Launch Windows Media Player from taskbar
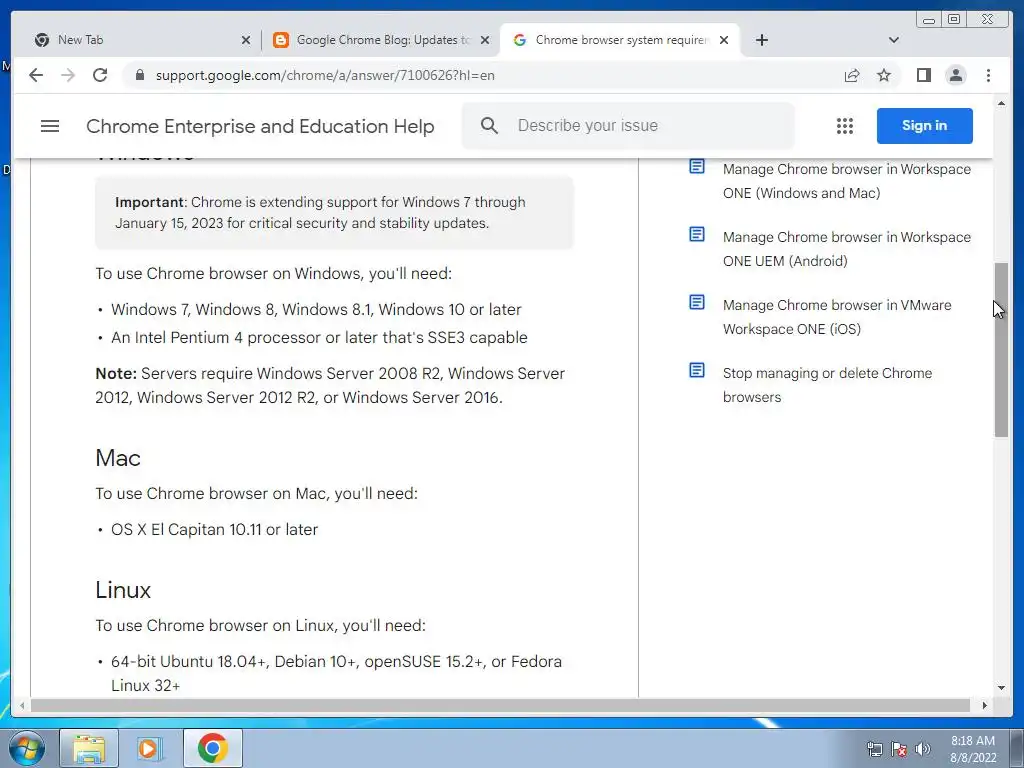The height and width of the screenshot is (768, 1024). [150, 748]
